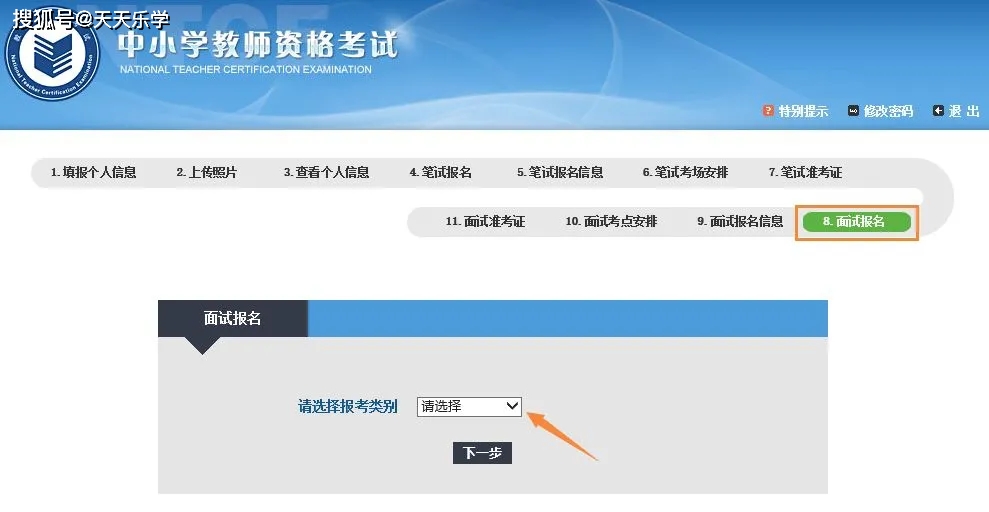Viewport: 989px width, 512px height.
Task: Go to step 5. 笔试报名信息
Action: 560,172
